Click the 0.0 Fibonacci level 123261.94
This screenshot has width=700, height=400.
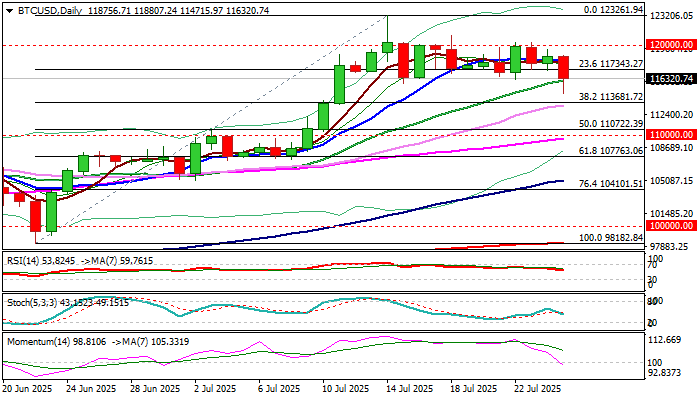614,9
